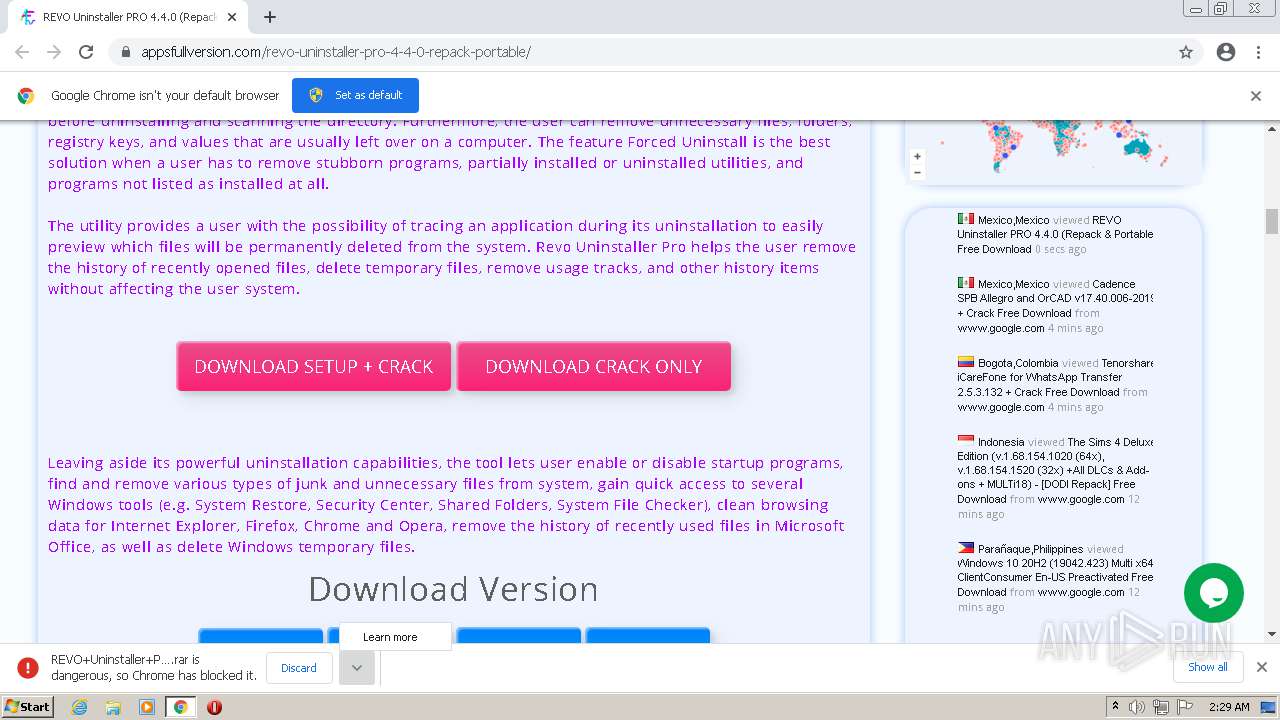Click the Philippines flag in visitor feed

pos(966,548)
